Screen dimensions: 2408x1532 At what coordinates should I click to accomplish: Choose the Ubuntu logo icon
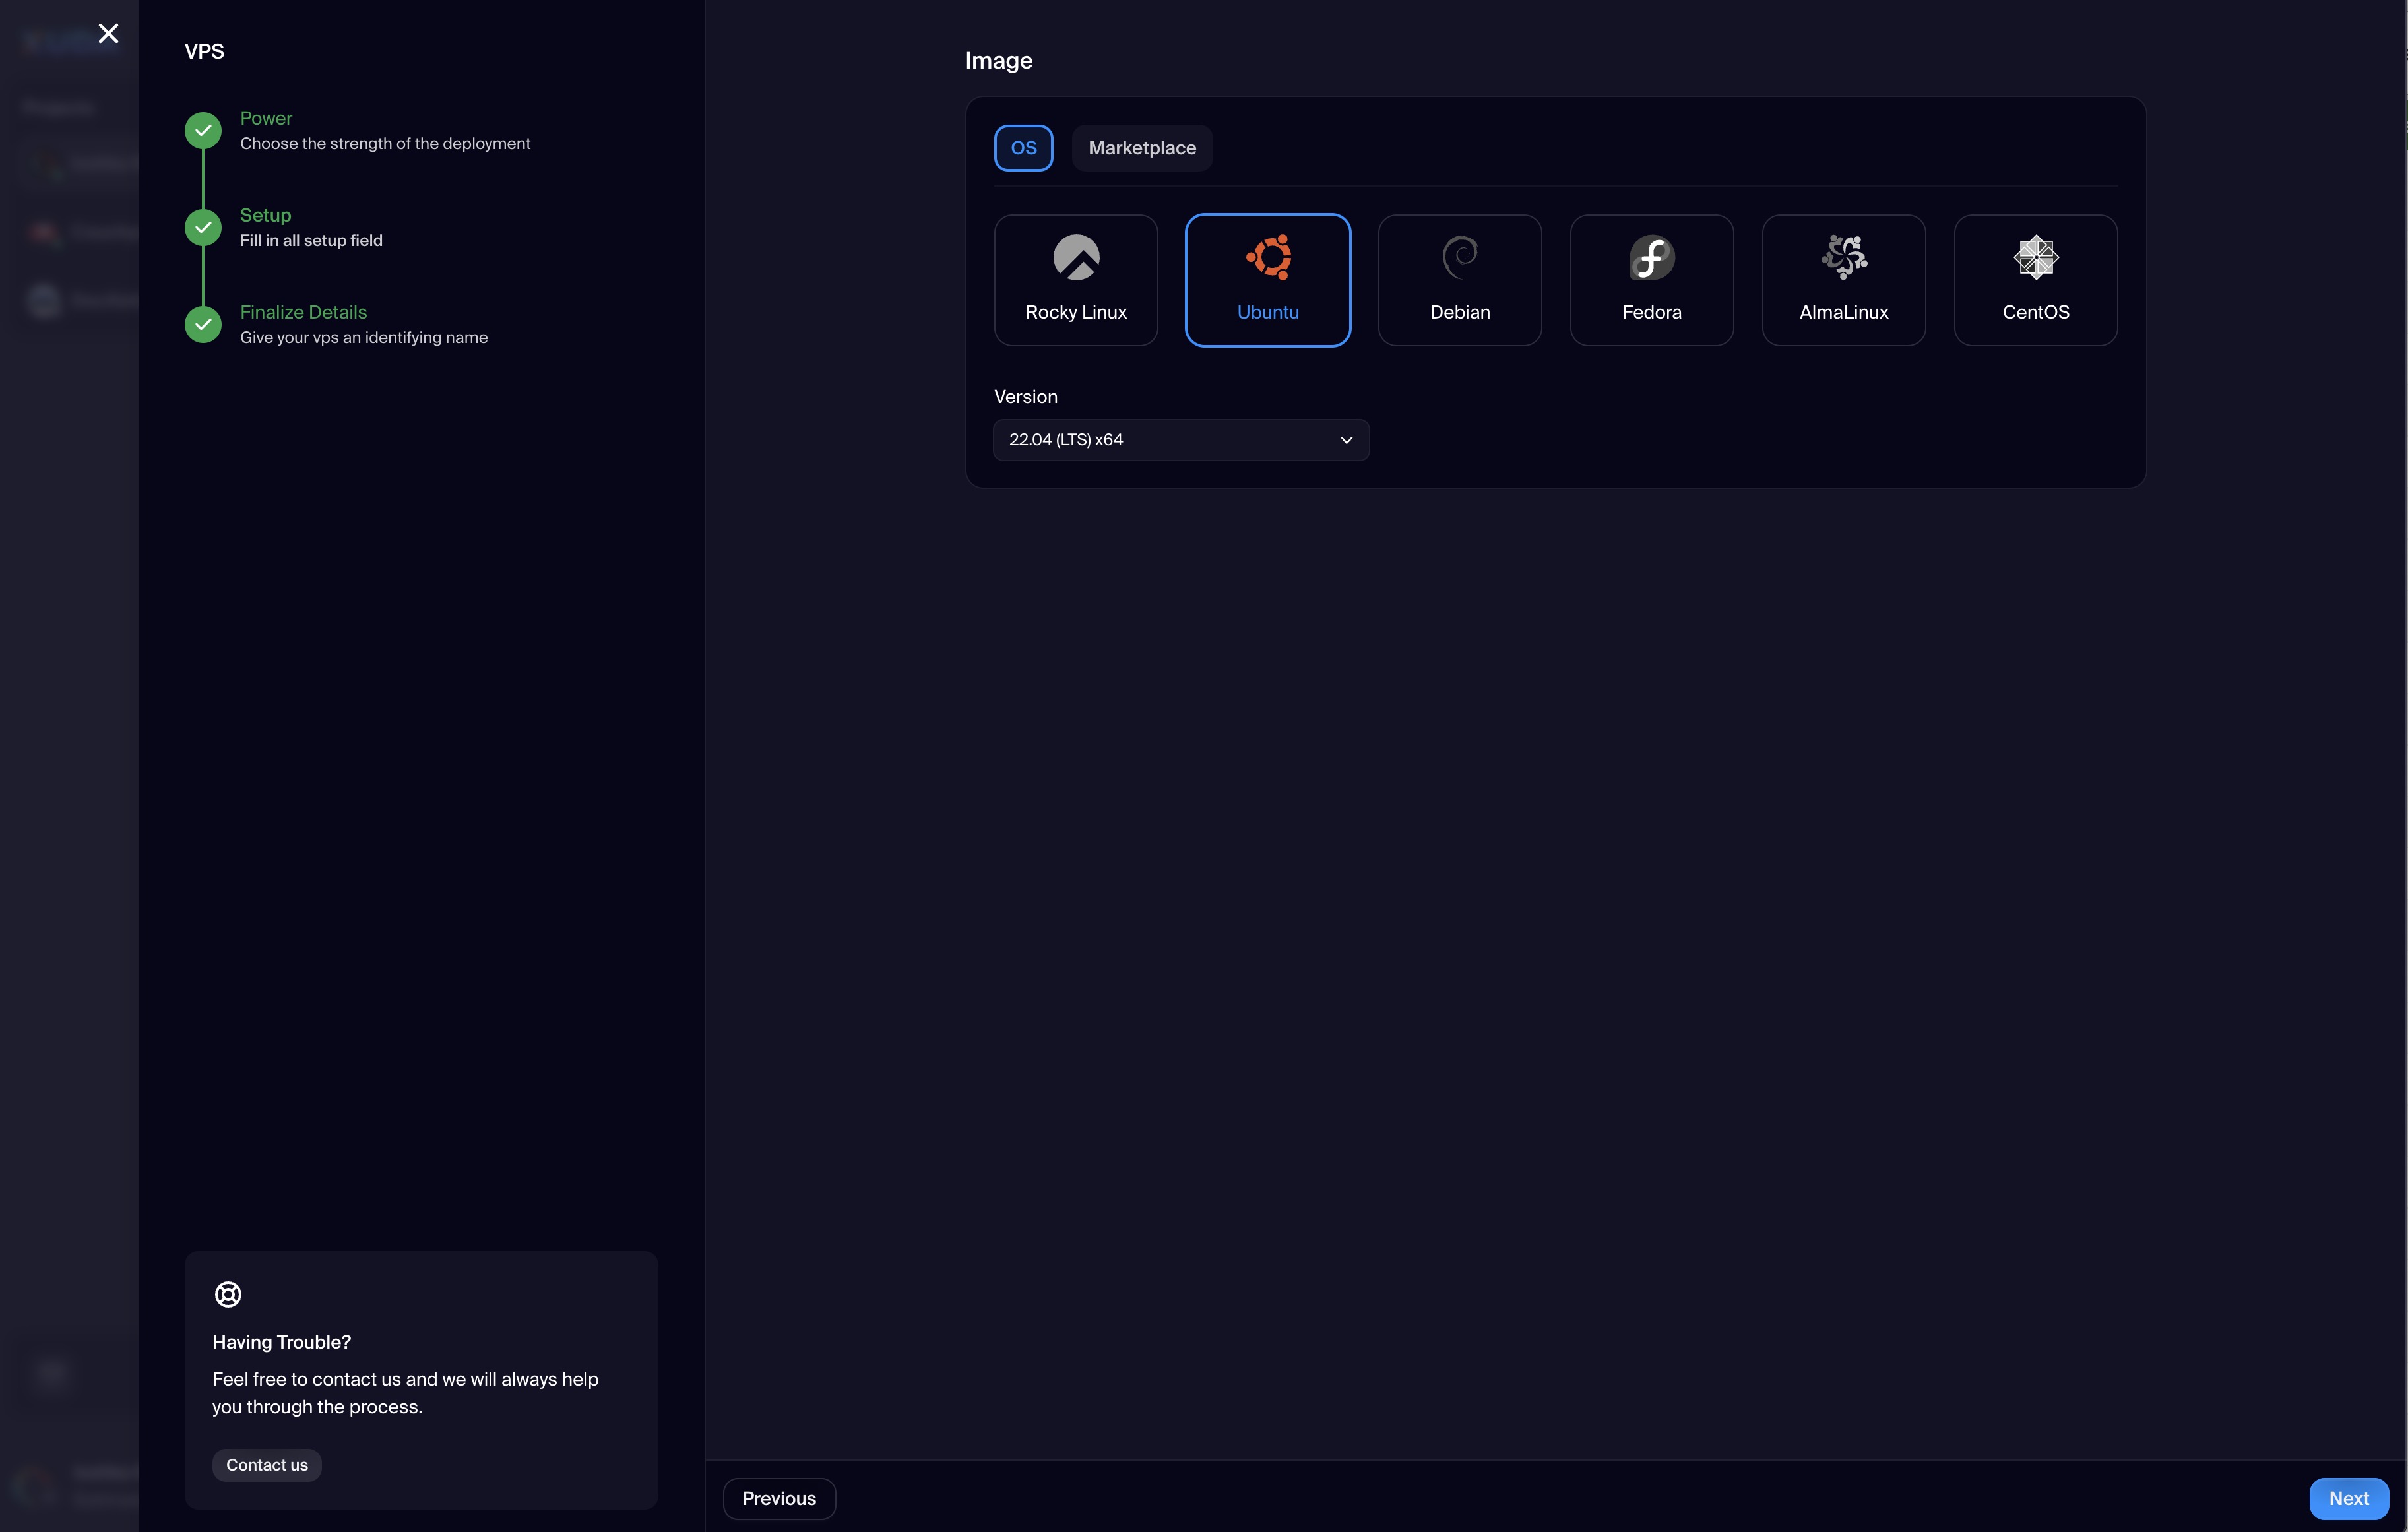[1268, 257]
